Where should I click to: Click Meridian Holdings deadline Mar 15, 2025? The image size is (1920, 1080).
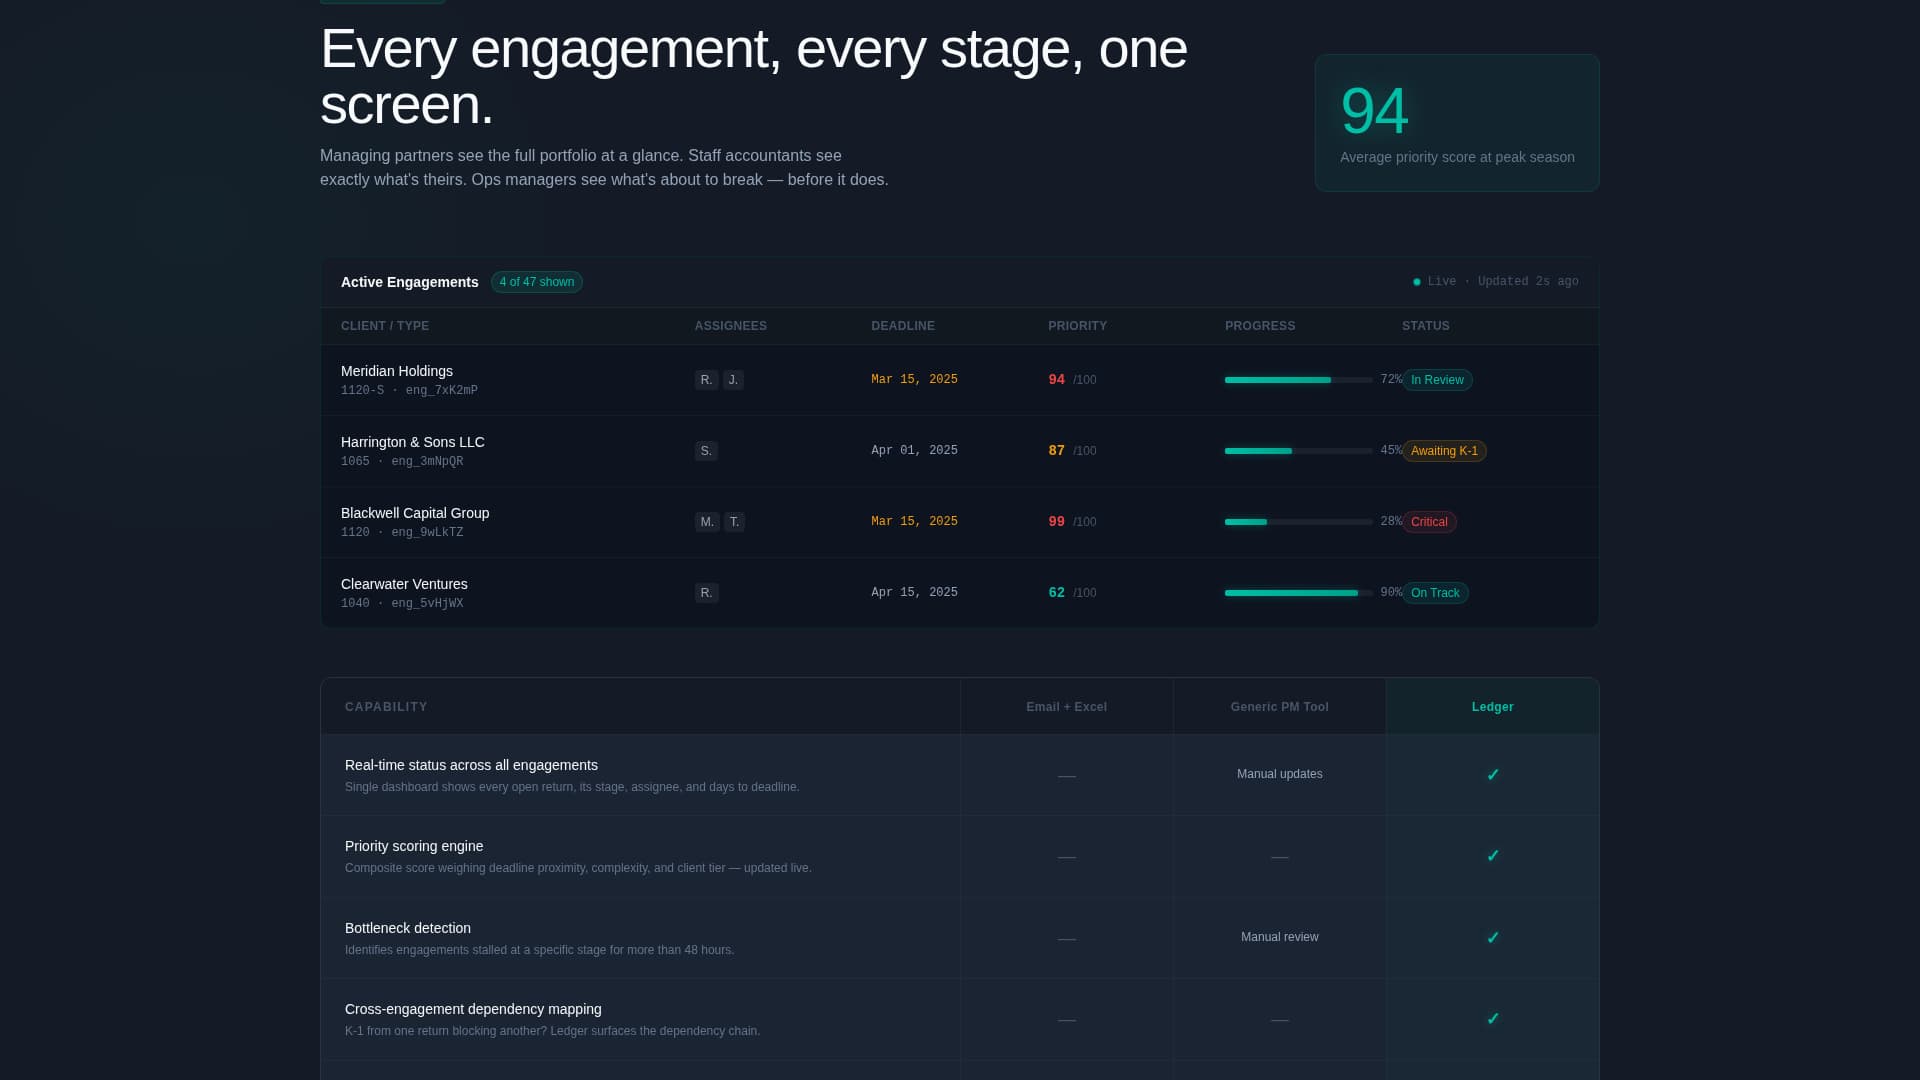pos(914,380)
